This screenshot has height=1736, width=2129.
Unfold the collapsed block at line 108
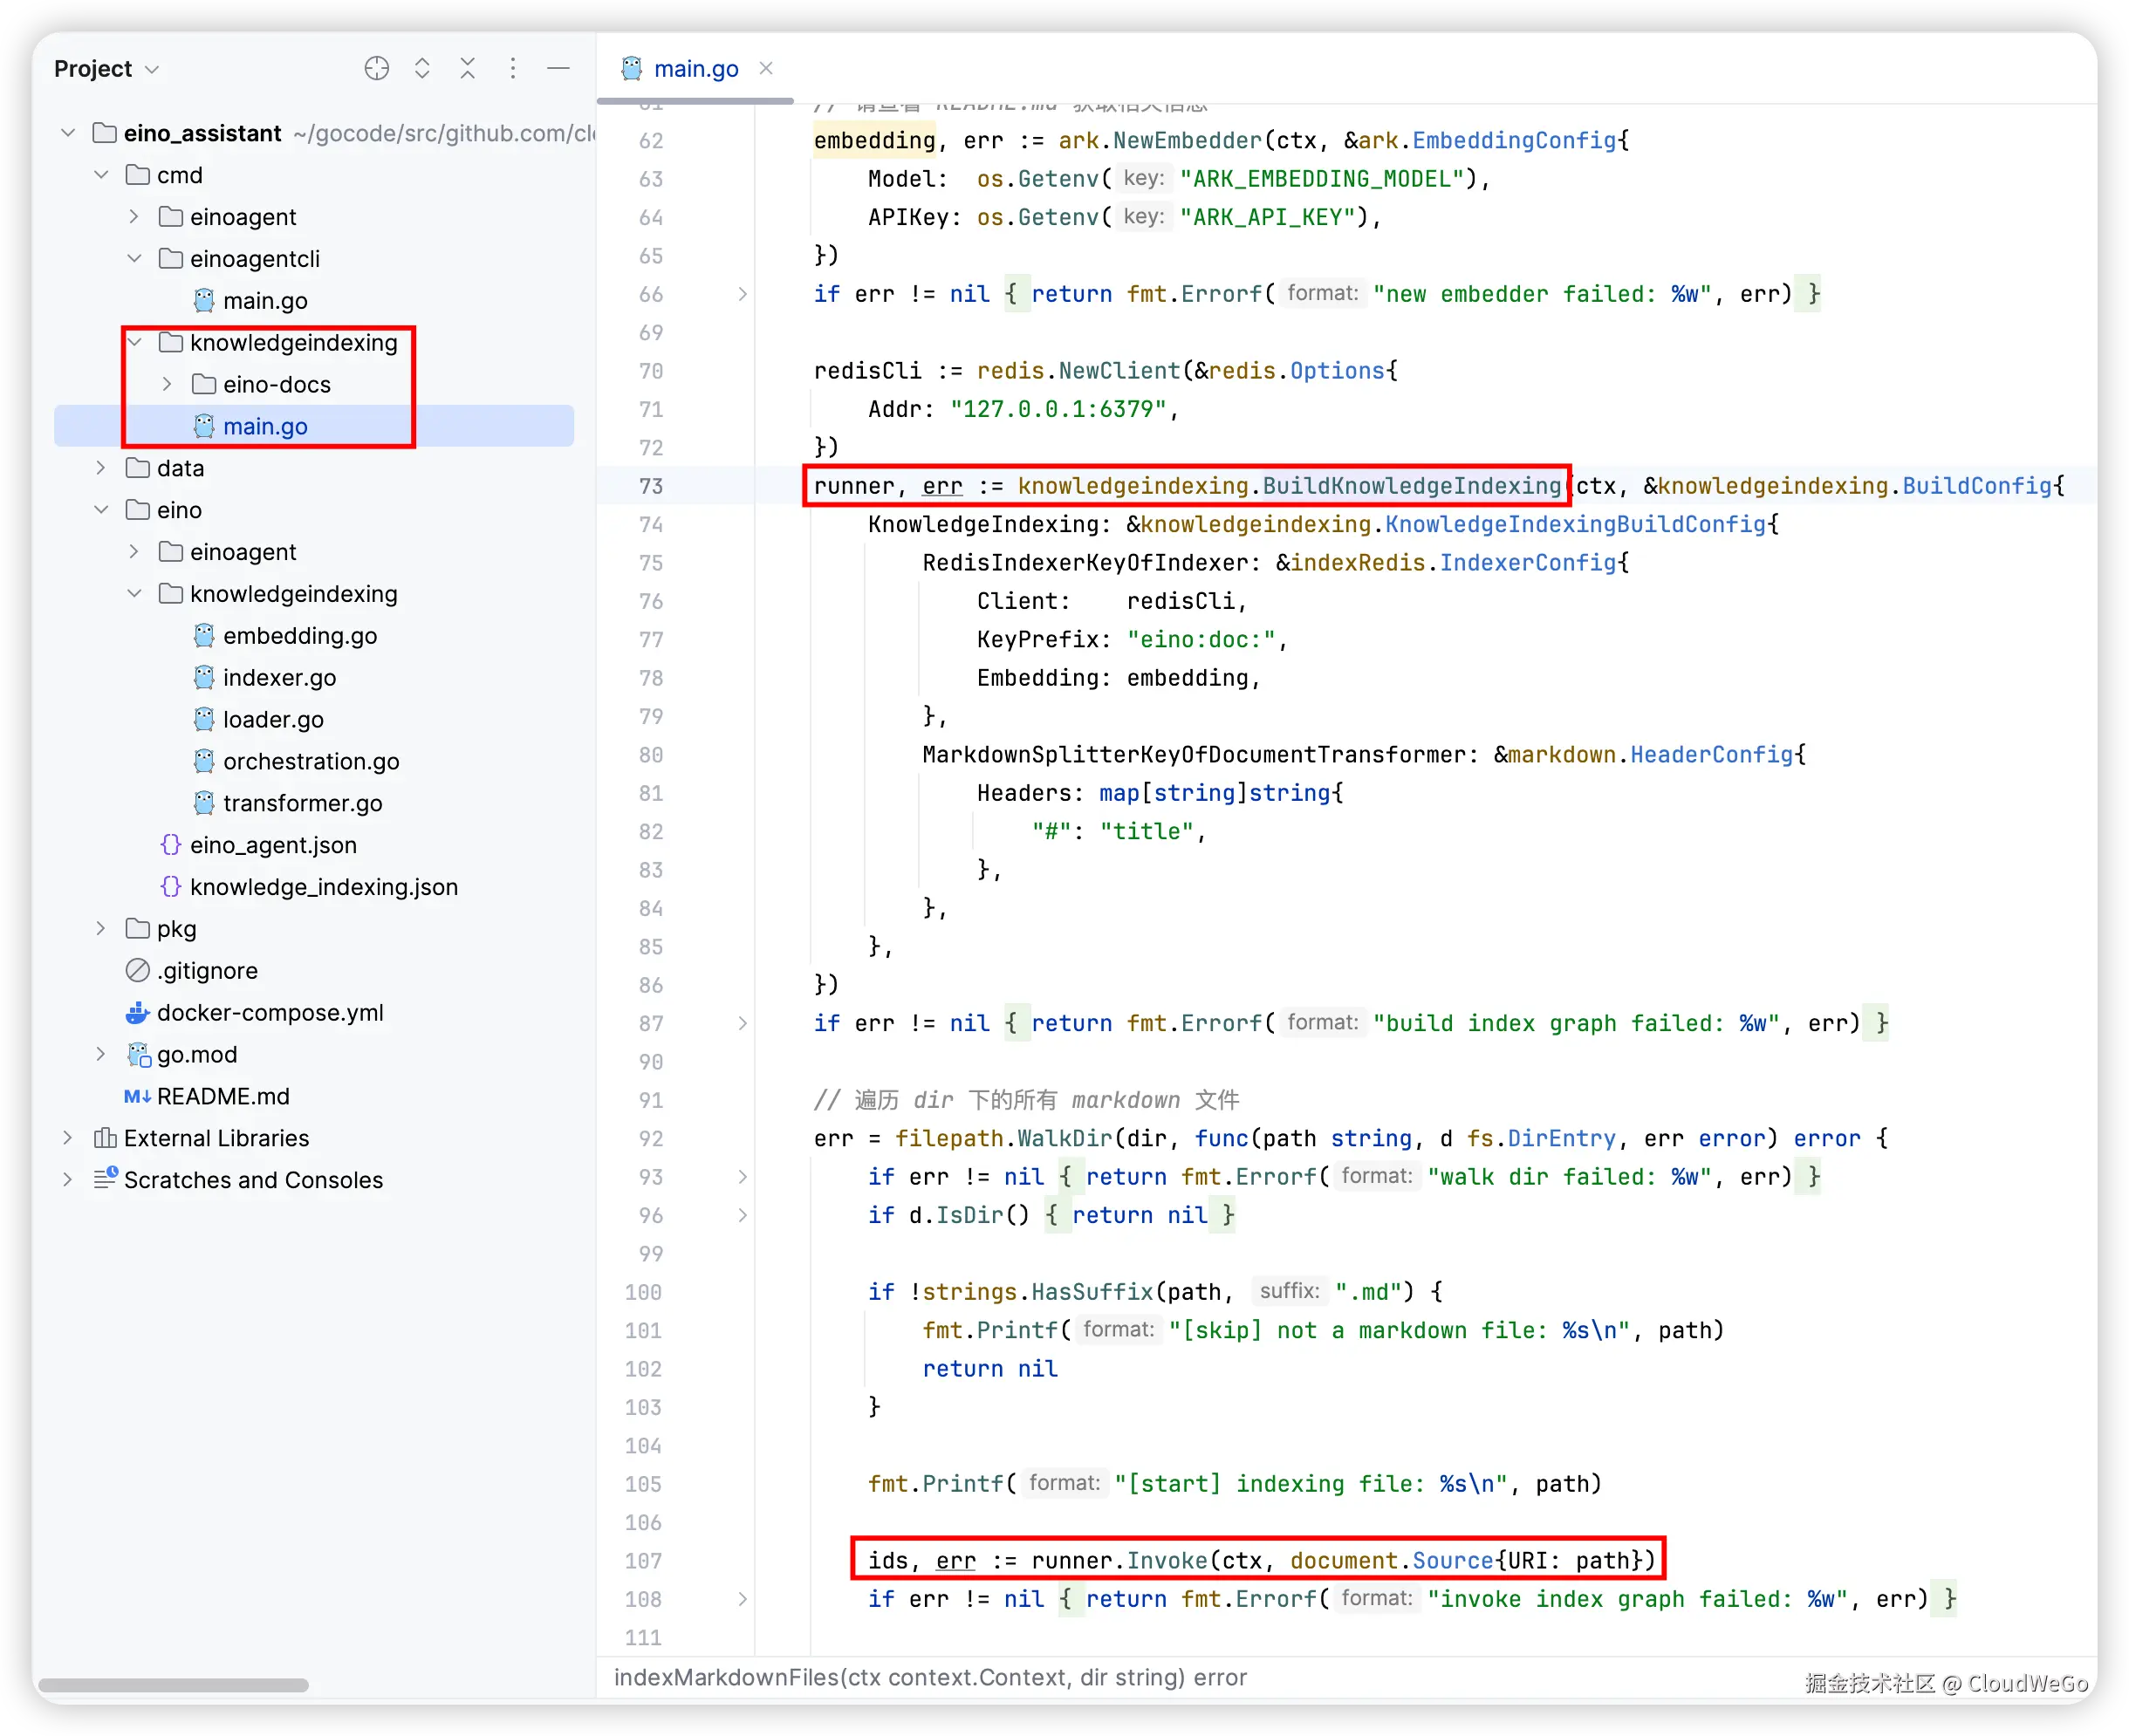[742, 1599]
